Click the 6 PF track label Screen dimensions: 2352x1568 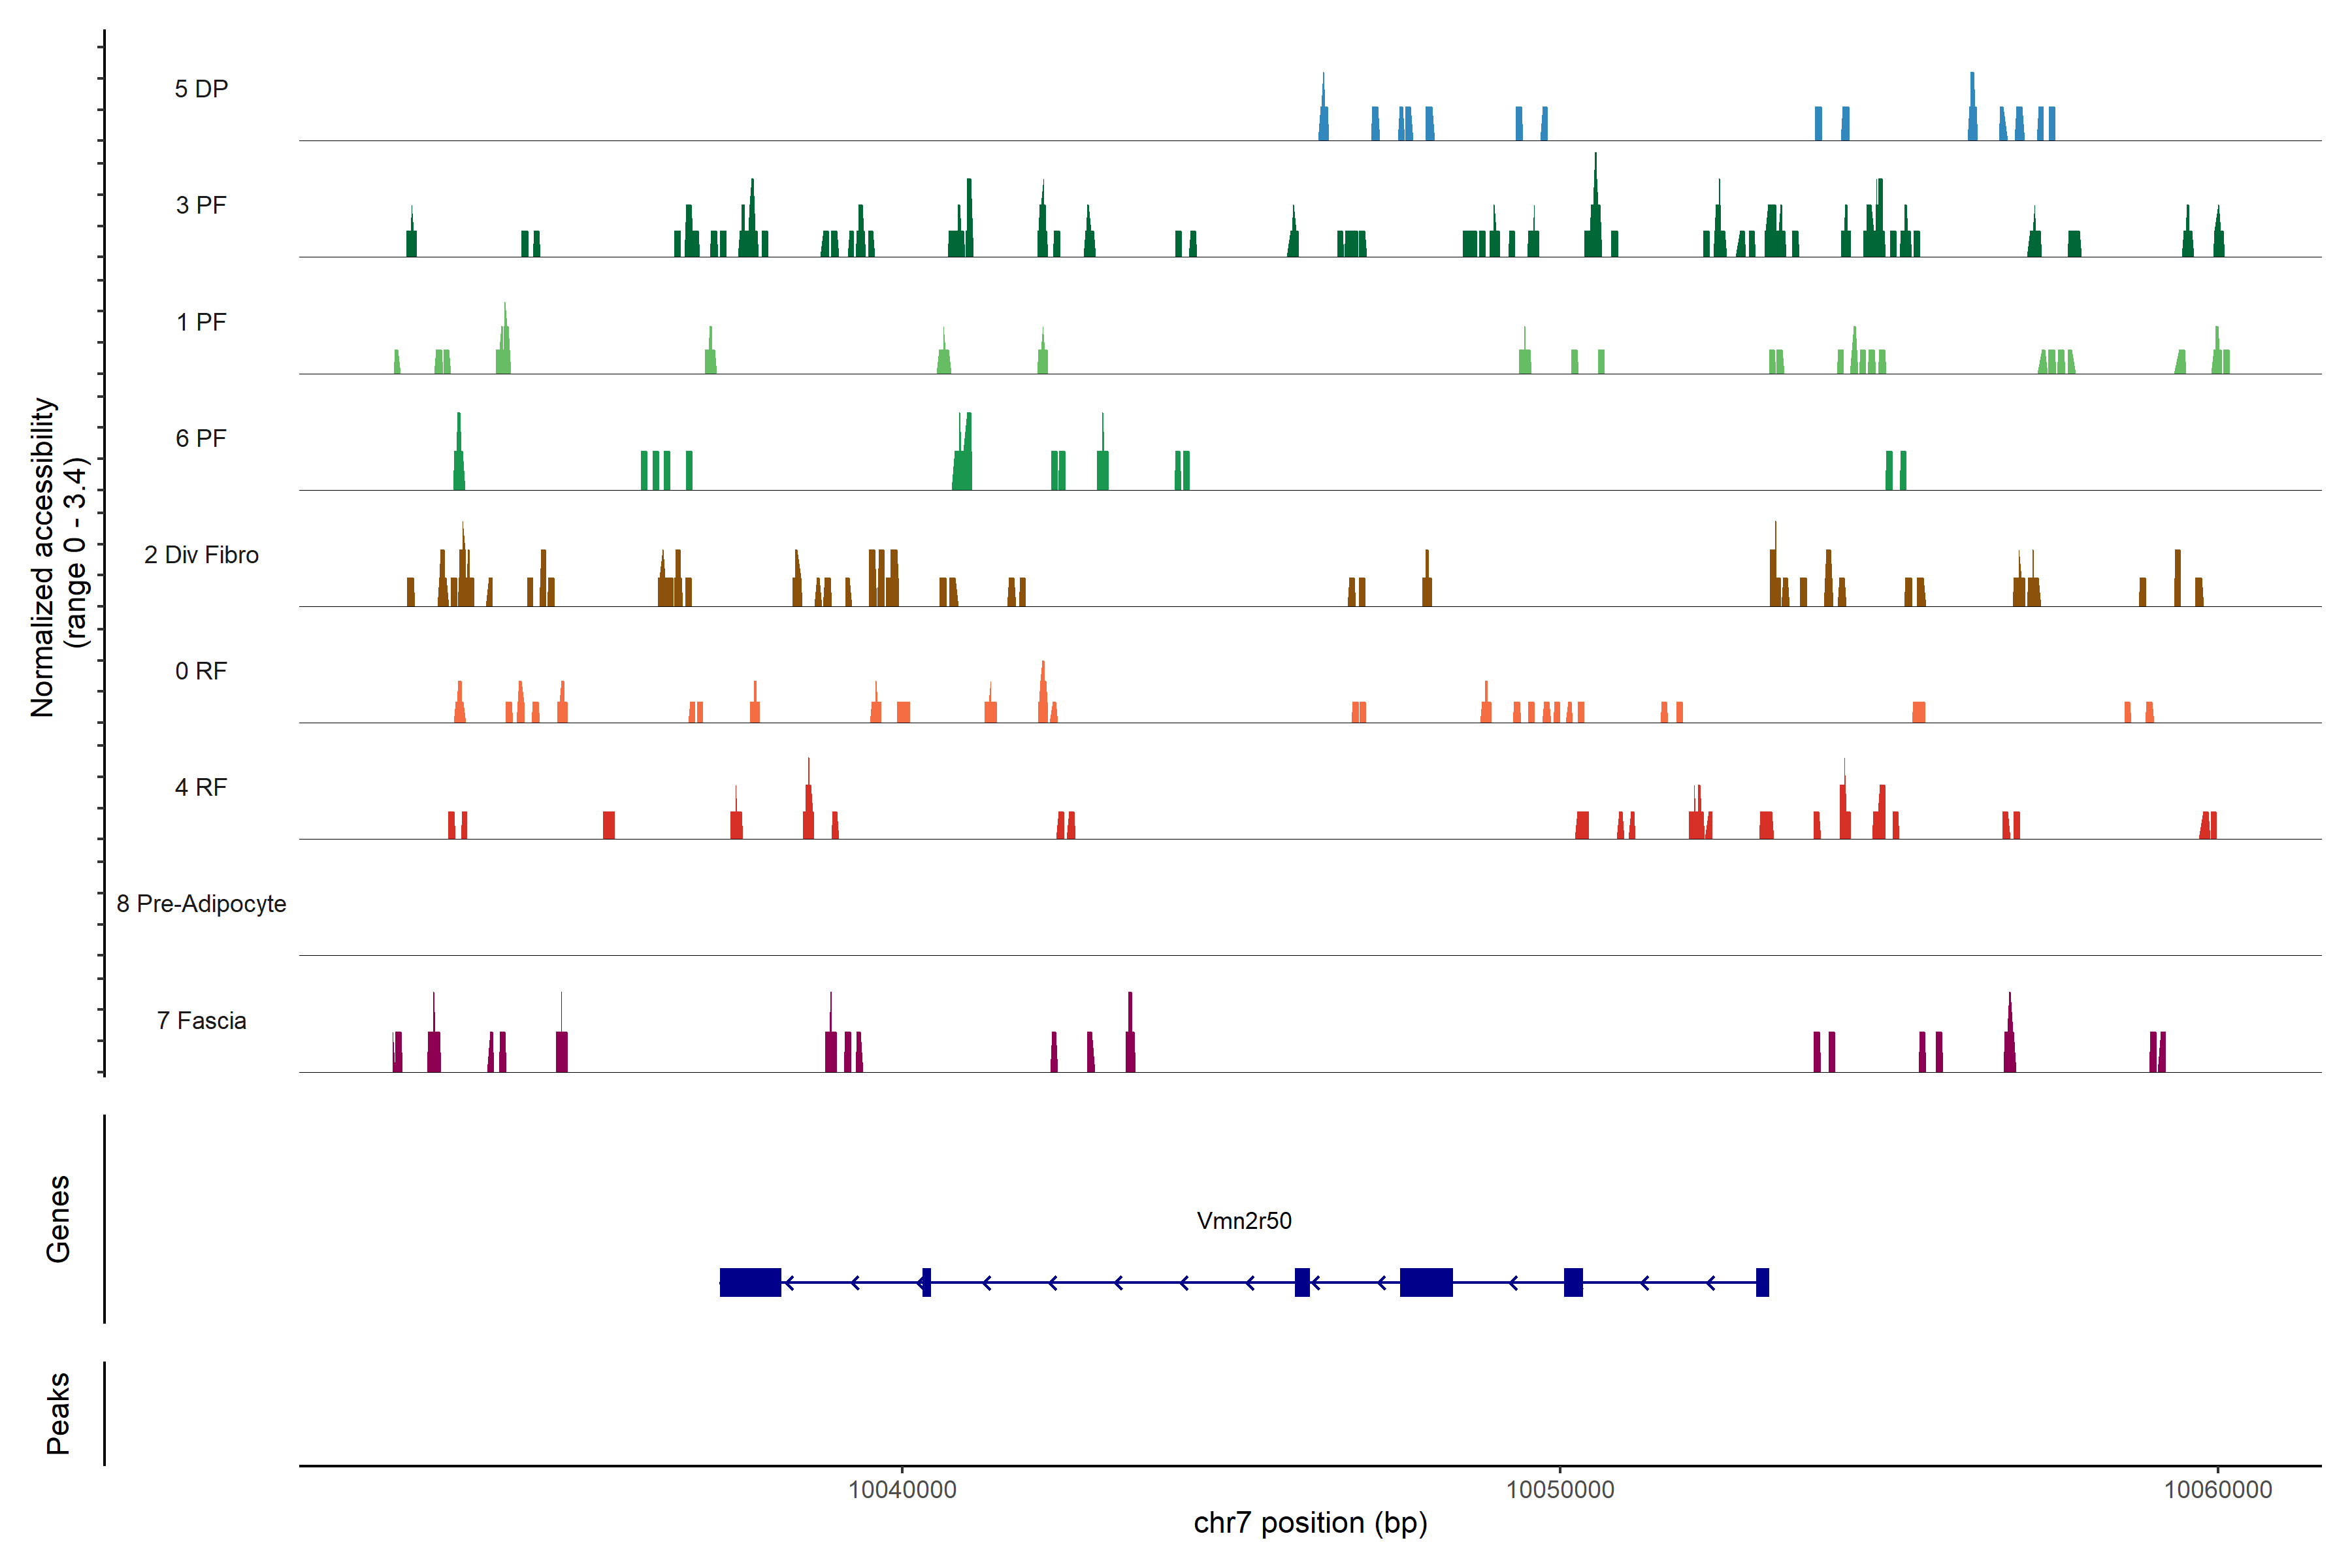click(x=201, y=439)
